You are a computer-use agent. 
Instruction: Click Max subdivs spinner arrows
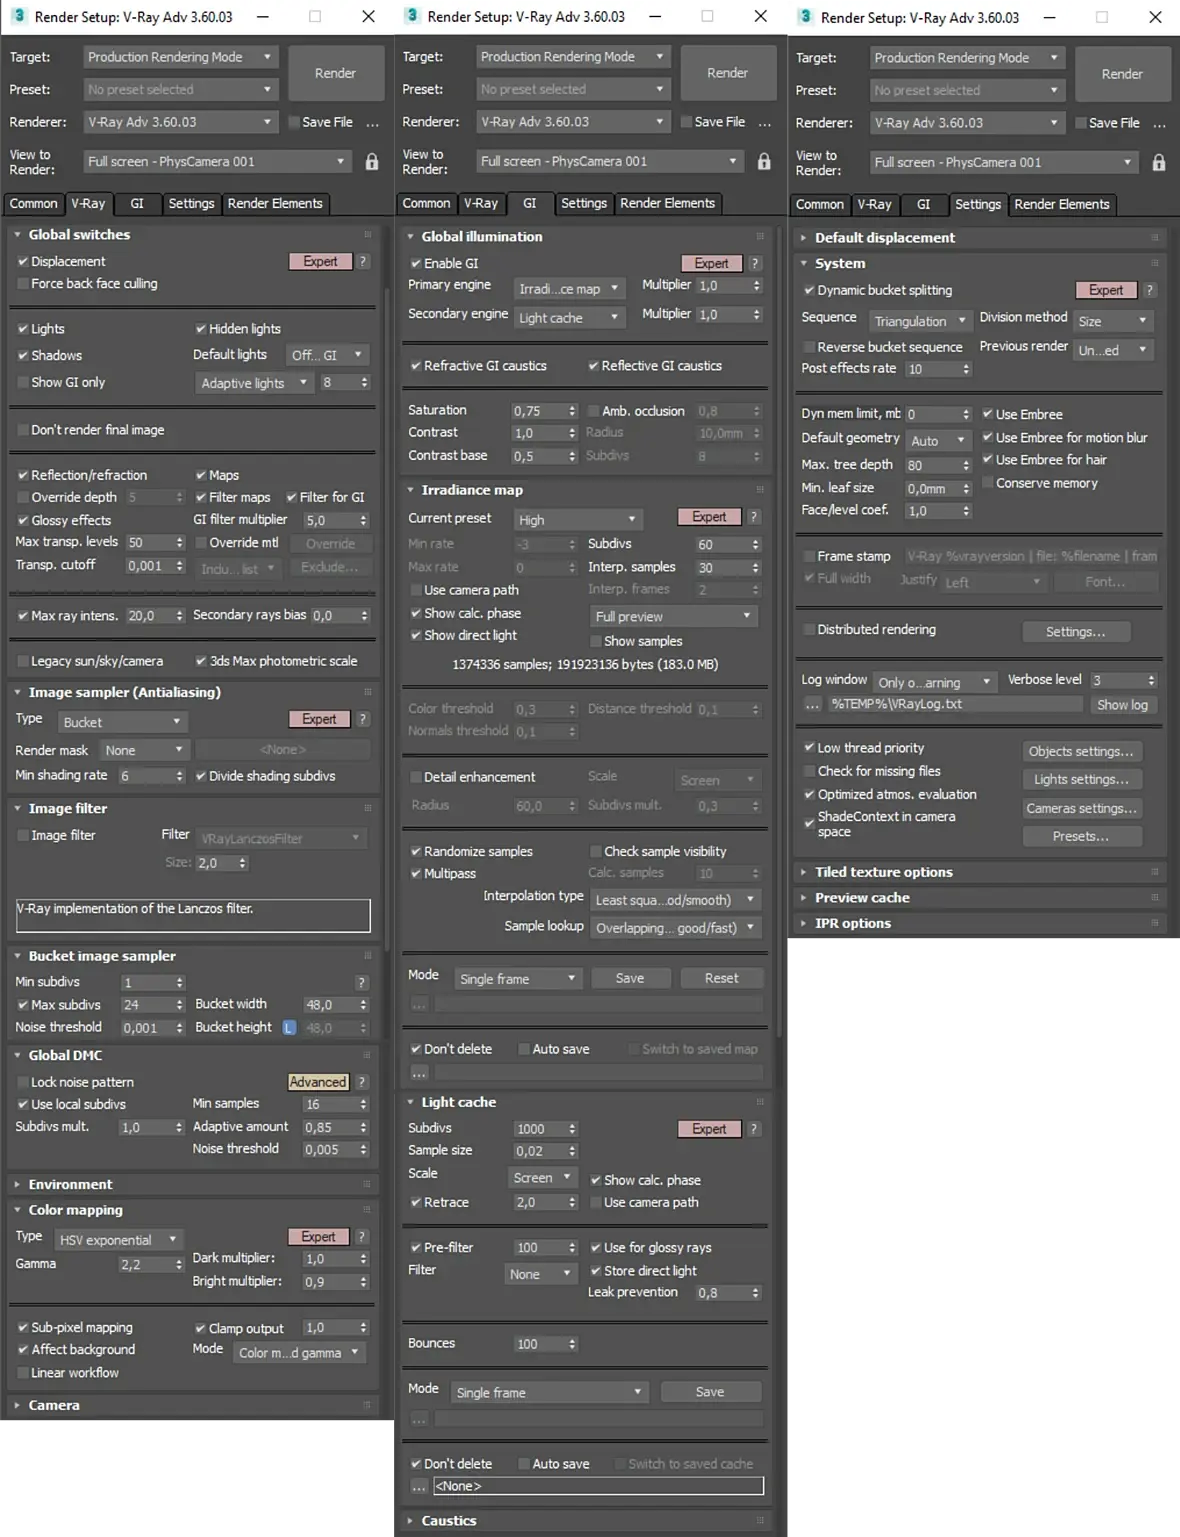(180, 1005)
